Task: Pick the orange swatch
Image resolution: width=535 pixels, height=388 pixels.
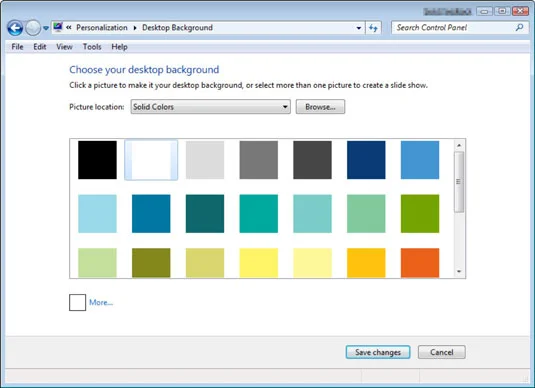Action: (420, 263)
